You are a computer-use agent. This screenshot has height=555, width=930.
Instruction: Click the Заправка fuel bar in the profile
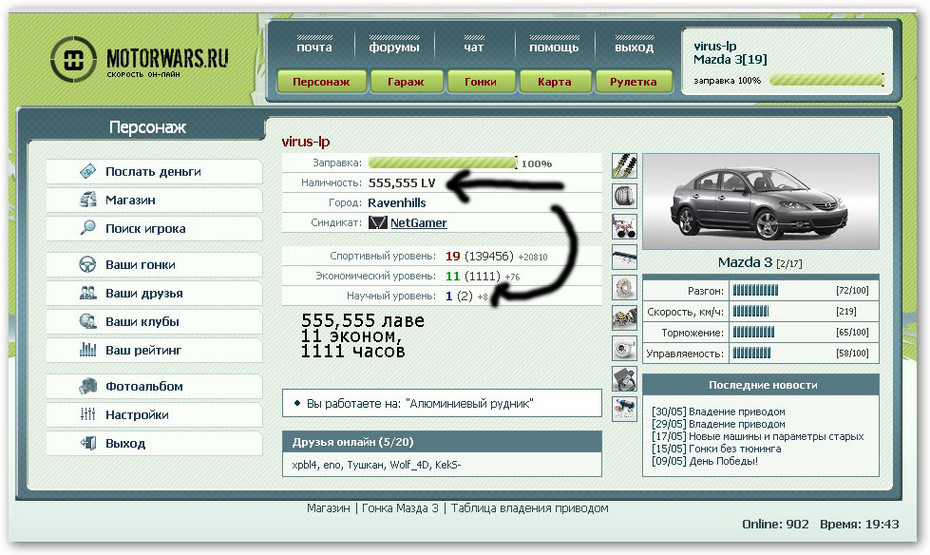click(x=442, y=163)
